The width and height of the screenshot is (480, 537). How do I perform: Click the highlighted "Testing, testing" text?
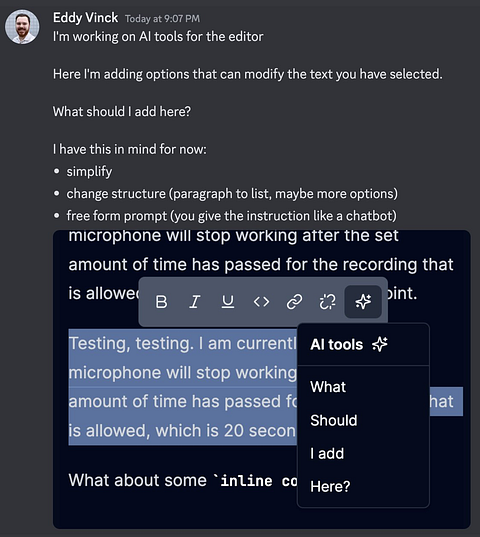click(130, 343)
